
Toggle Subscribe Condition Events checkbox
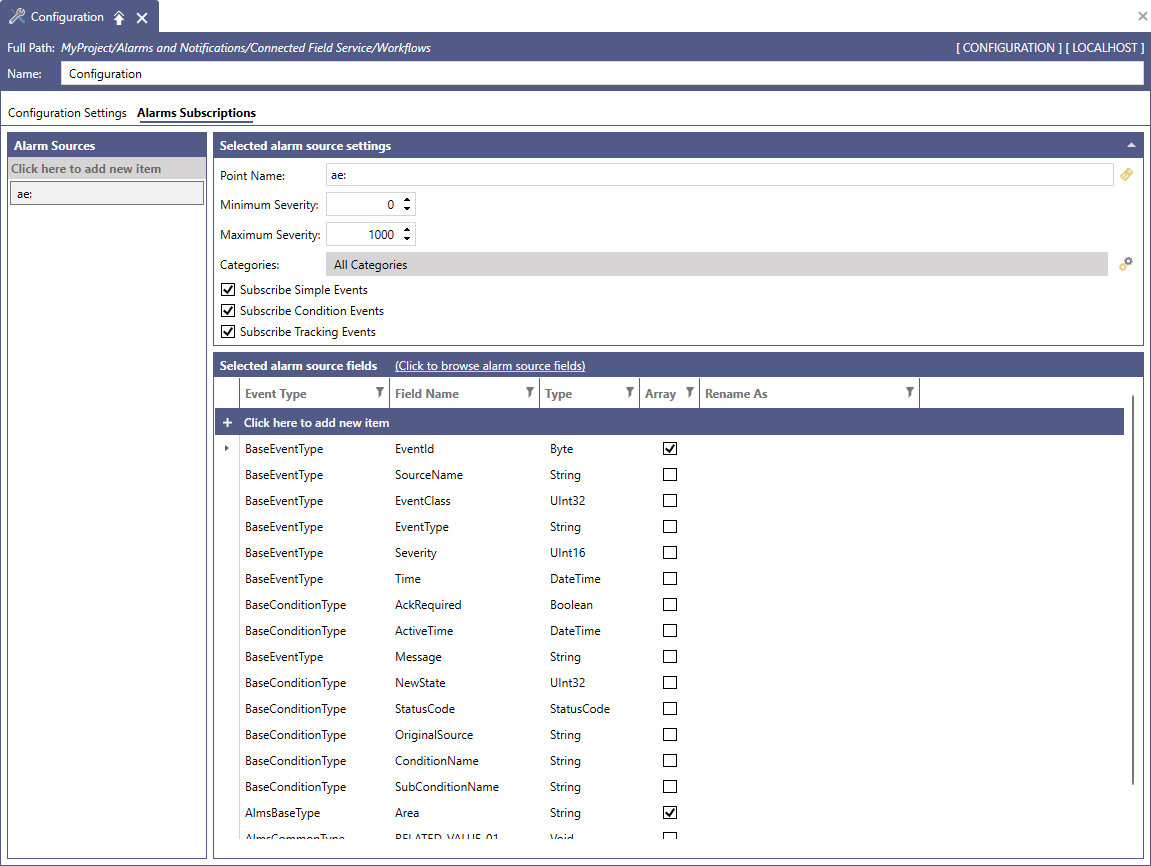(228, 310)
